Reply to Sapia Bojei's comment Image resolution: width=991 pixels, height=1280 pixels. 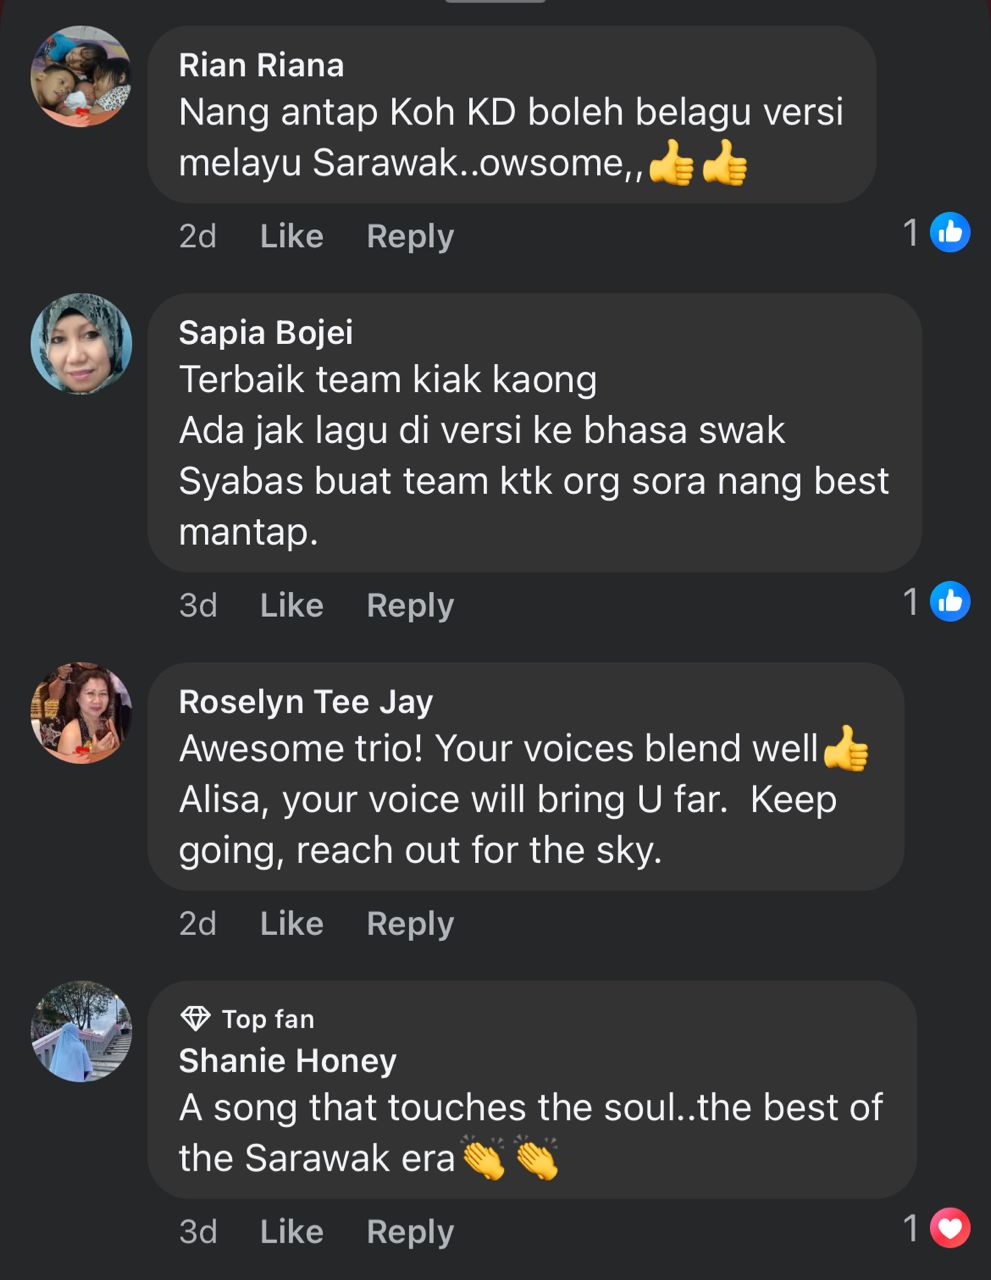[x=410, y=605]
